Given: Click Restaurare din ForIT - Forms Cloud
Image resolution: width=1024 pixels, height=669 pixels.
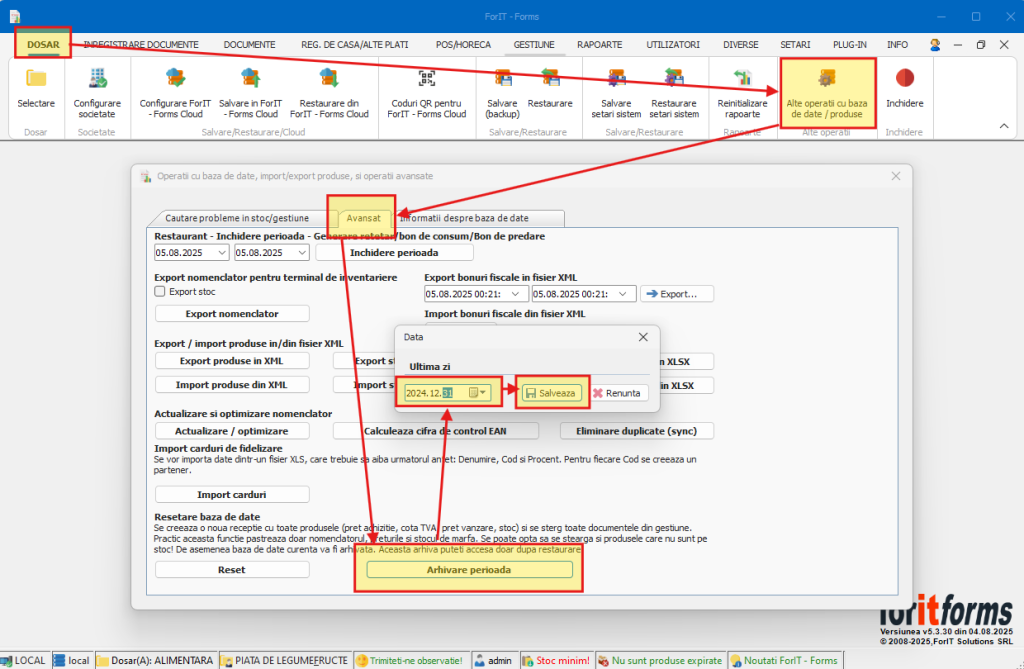Looking at the screenshot, I should click(329, 93).
